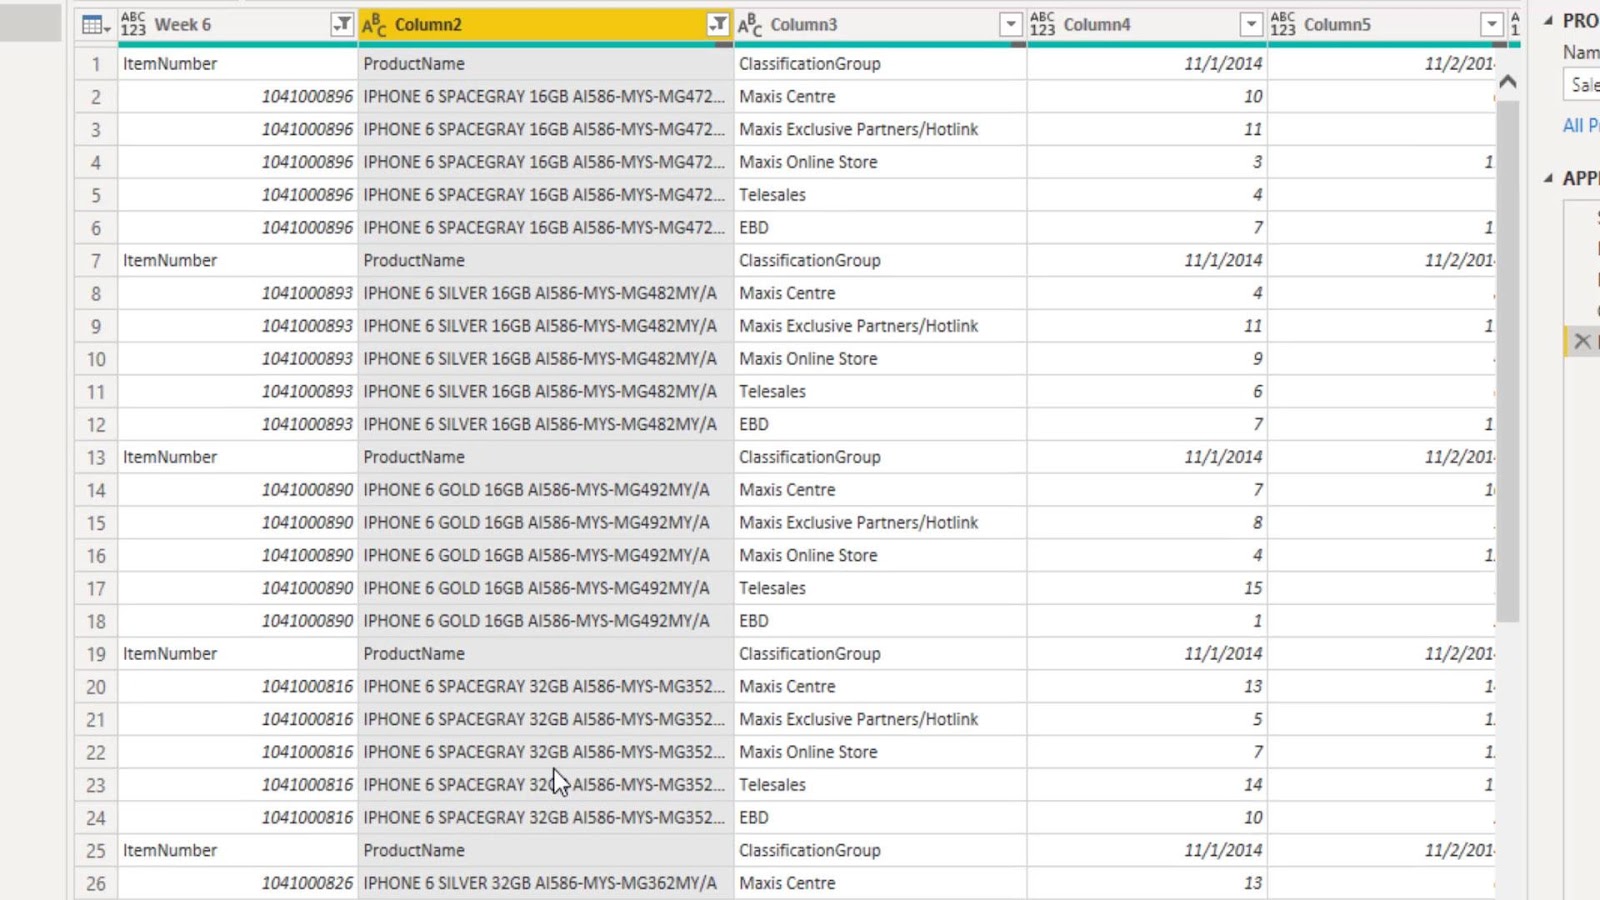Open the Column5 filter dropdown arrow

pyautogui.click(x=1491, y=25)
